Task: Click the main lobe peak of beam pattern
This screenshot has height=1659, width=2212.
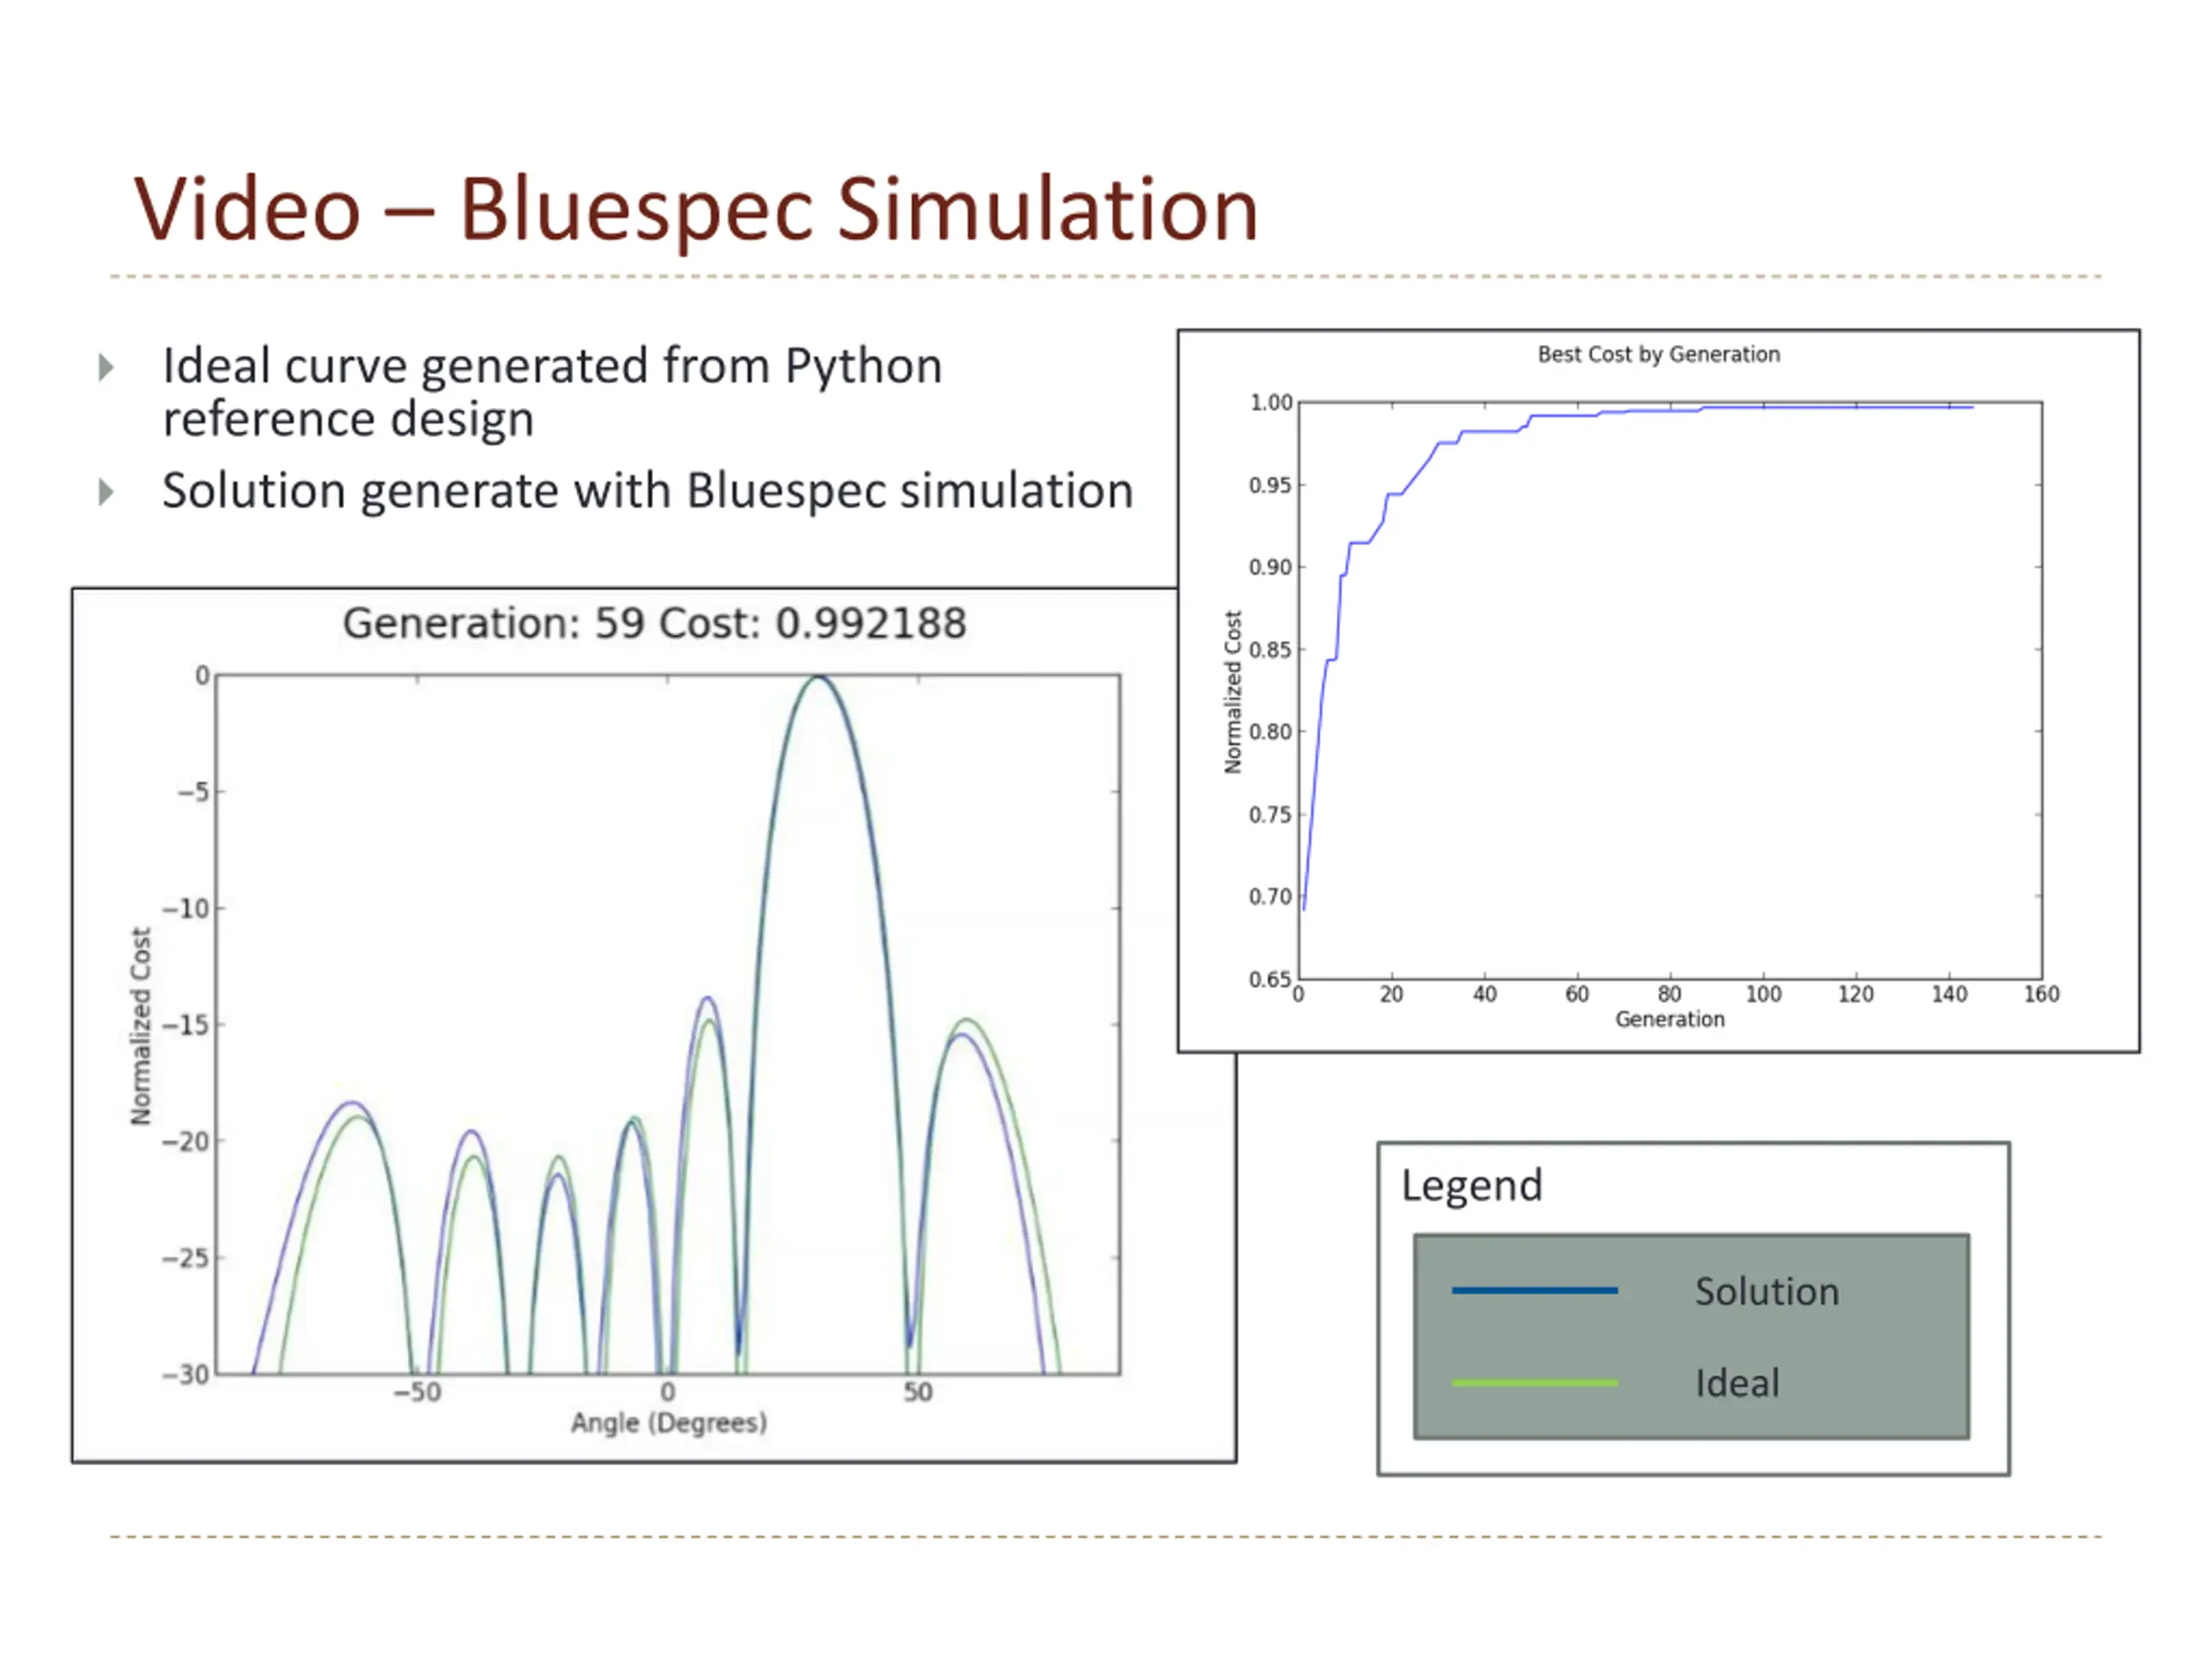Action: click(x=819, y=678)
